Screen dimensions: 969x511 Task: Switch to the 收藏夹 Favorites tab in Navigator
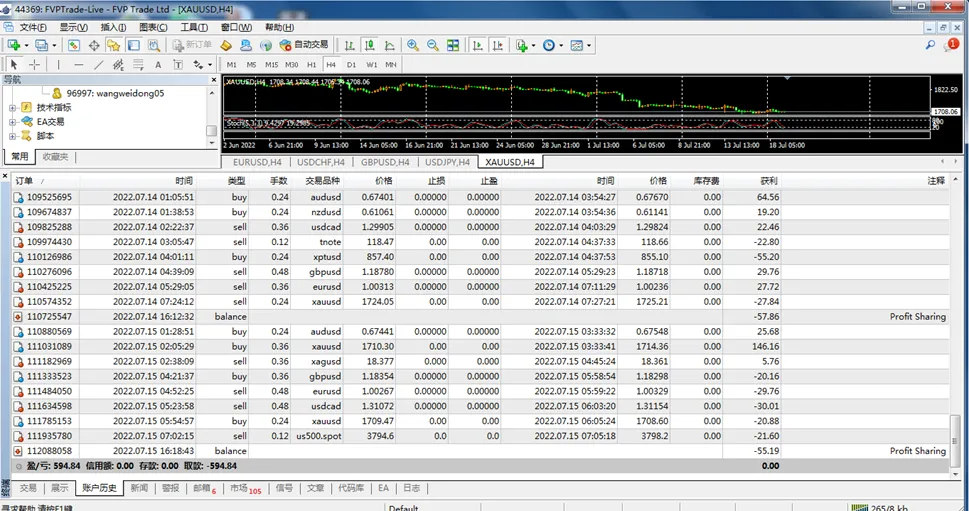coord(56,157)
